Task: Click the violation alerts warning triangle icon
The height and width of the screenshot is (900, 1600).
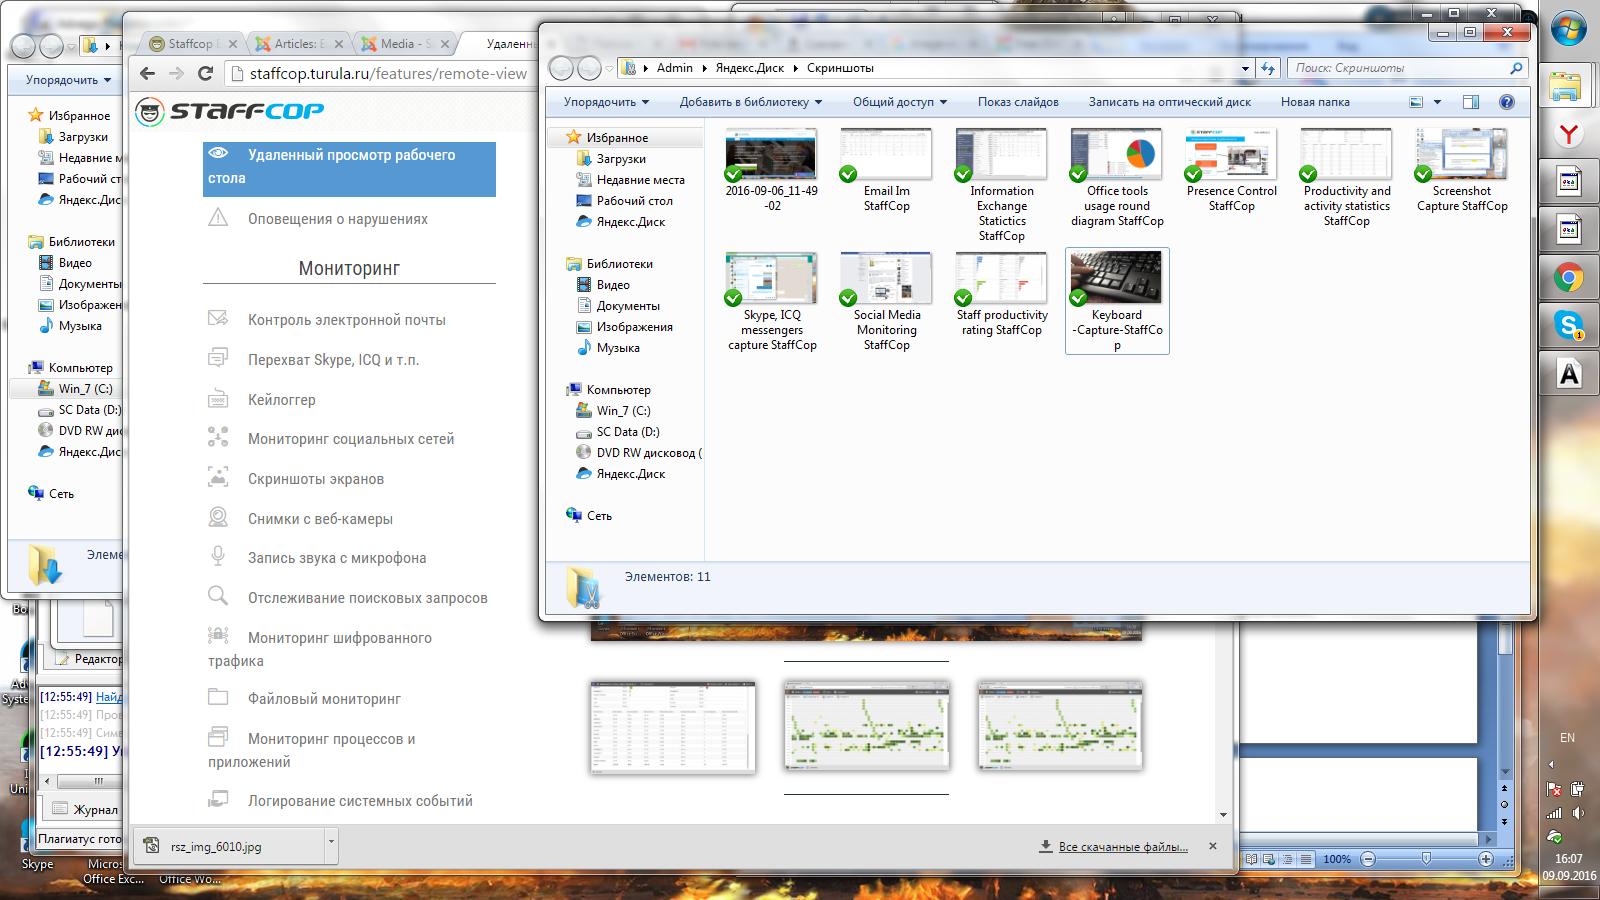Action: point(218,217)
